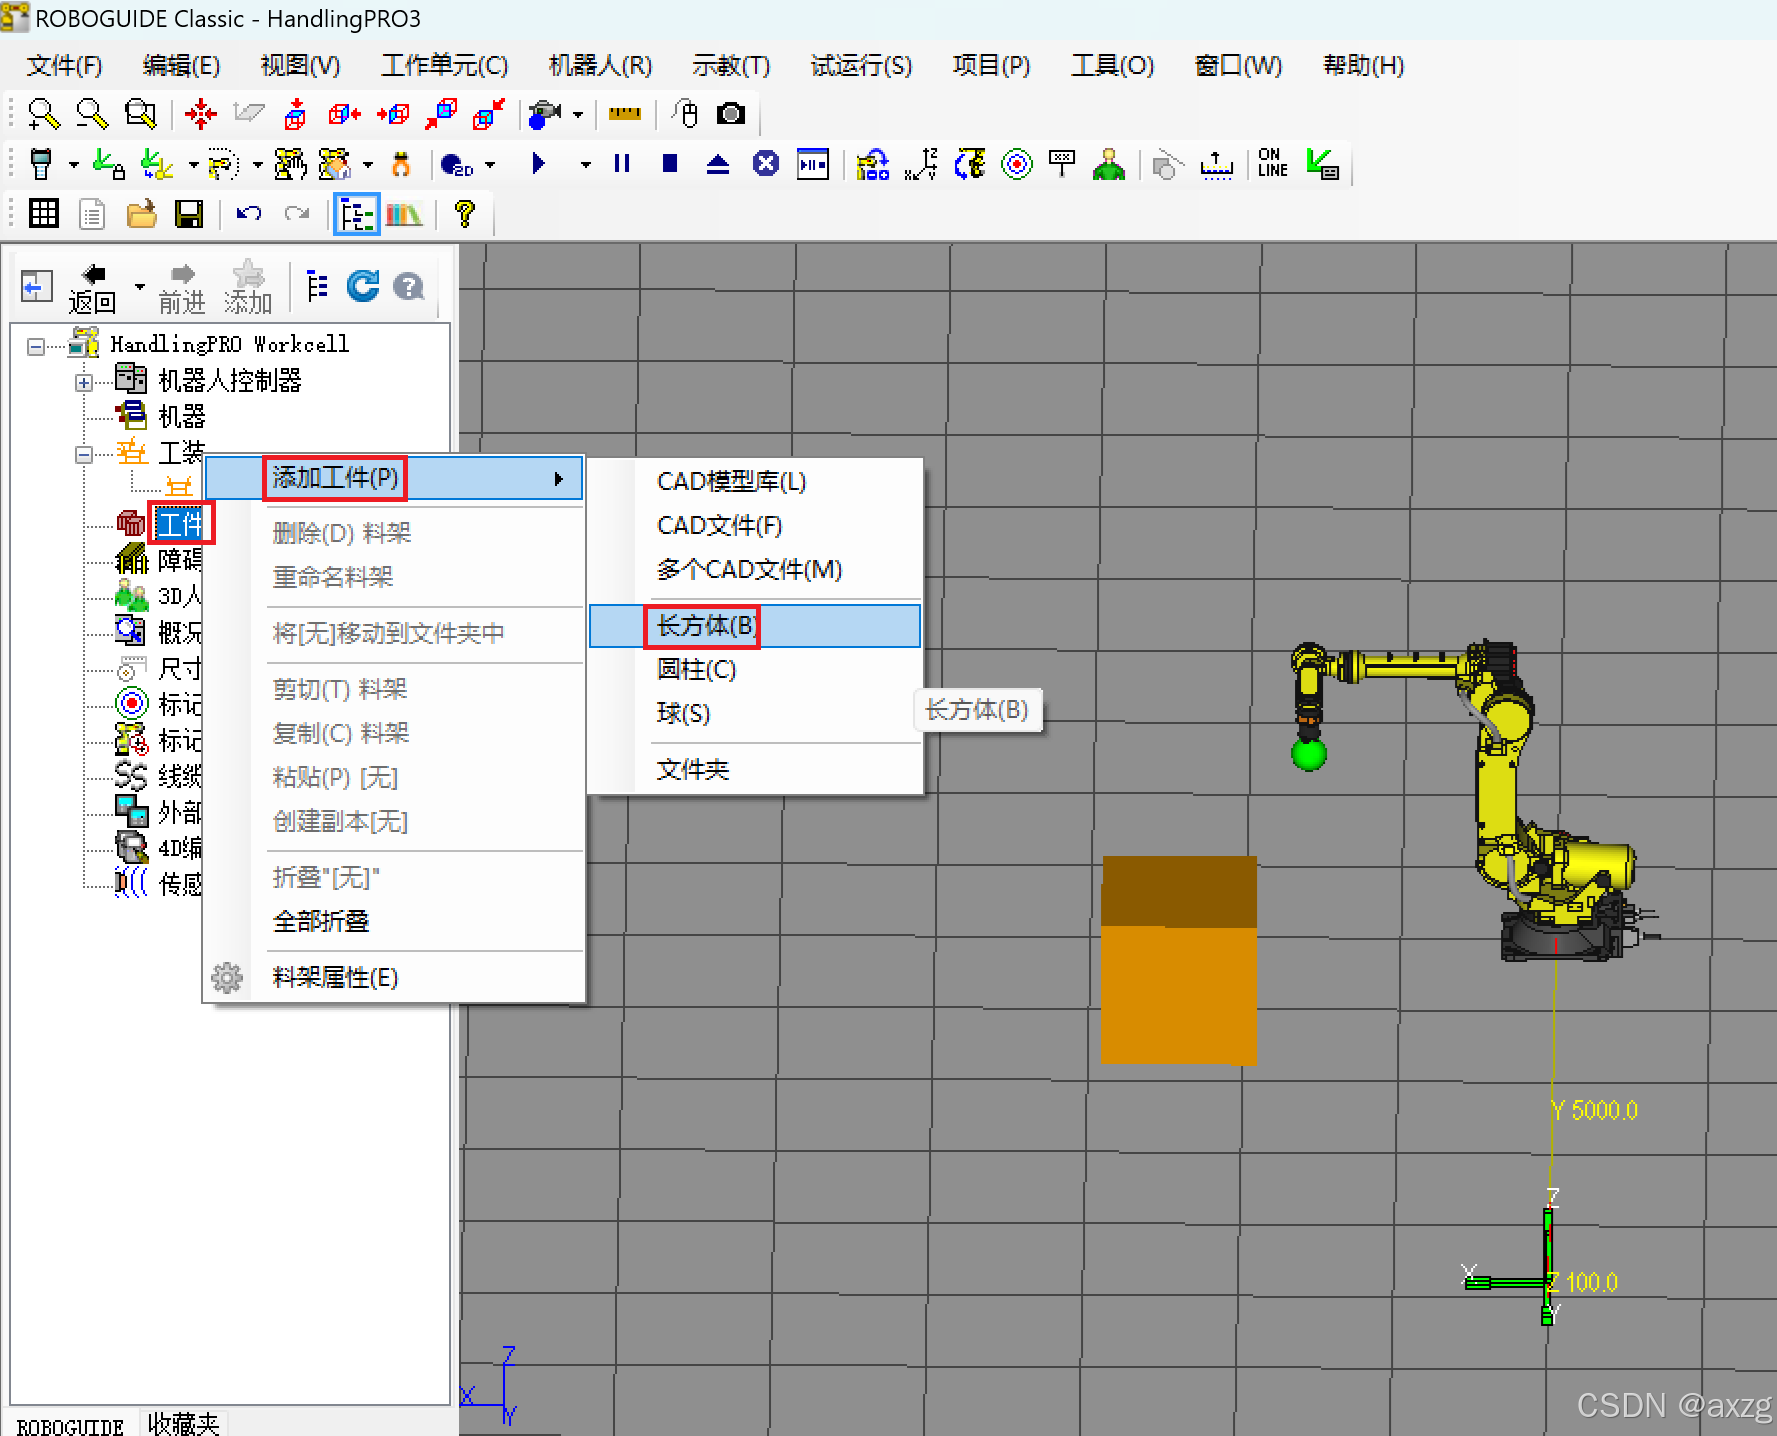1777x1436 pixels.
Task: Open 料架属性(E) properties entry
Action: point(395,978)
